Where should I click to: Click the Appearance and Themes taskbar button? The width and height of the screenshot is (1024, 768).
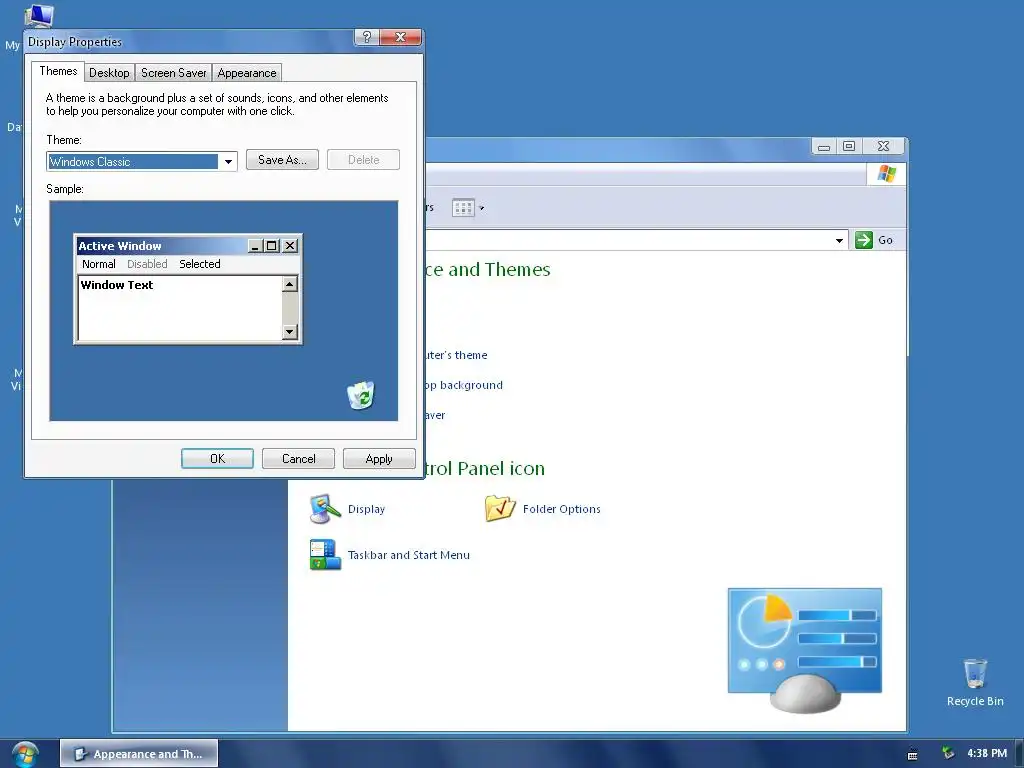pos(139,754)
